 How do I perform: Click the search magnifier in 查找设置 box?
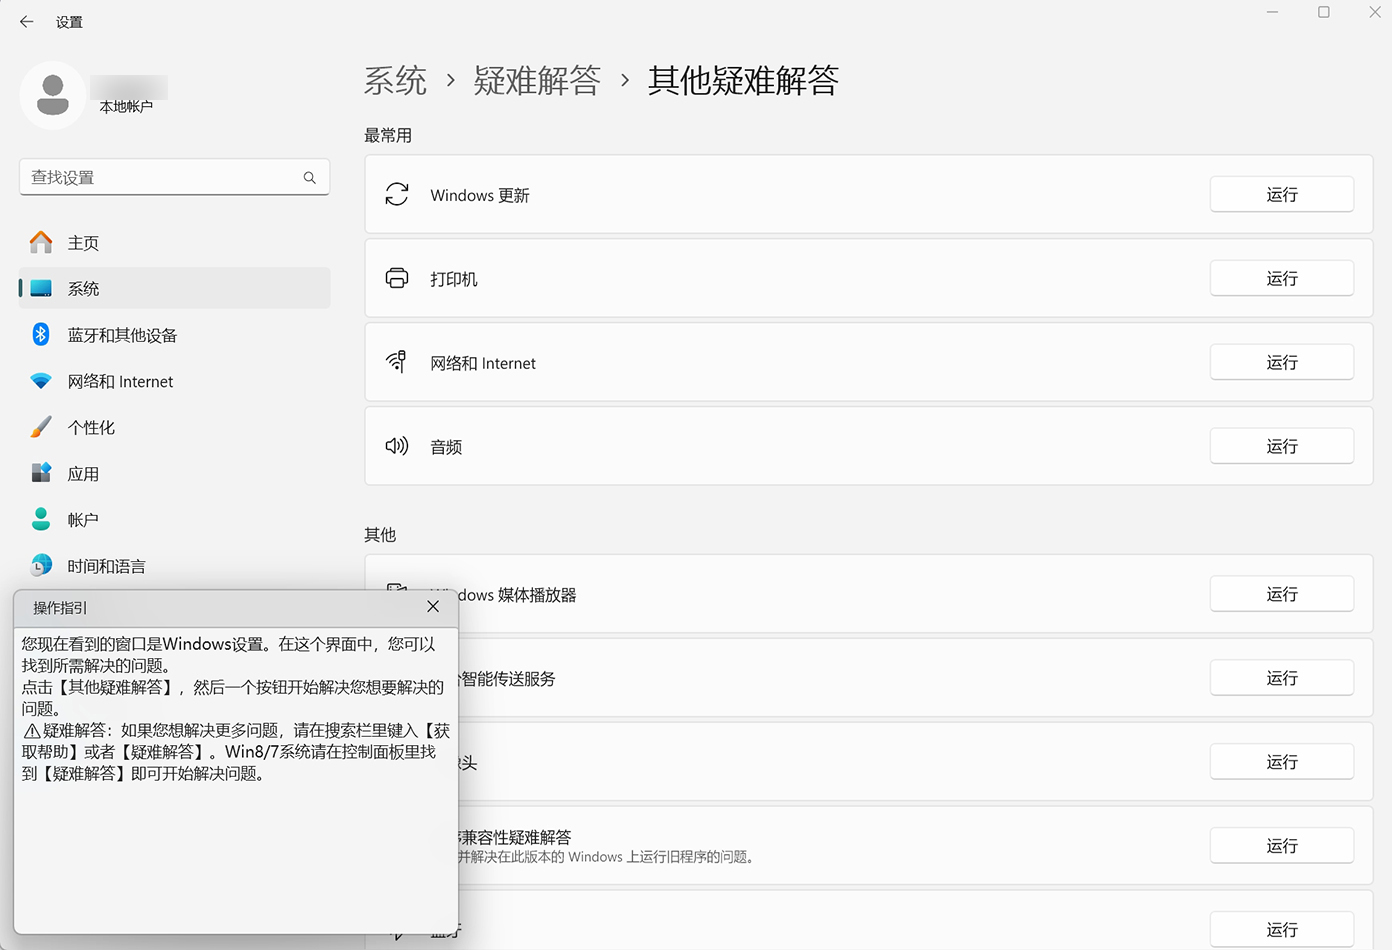(x=310, y=177)
